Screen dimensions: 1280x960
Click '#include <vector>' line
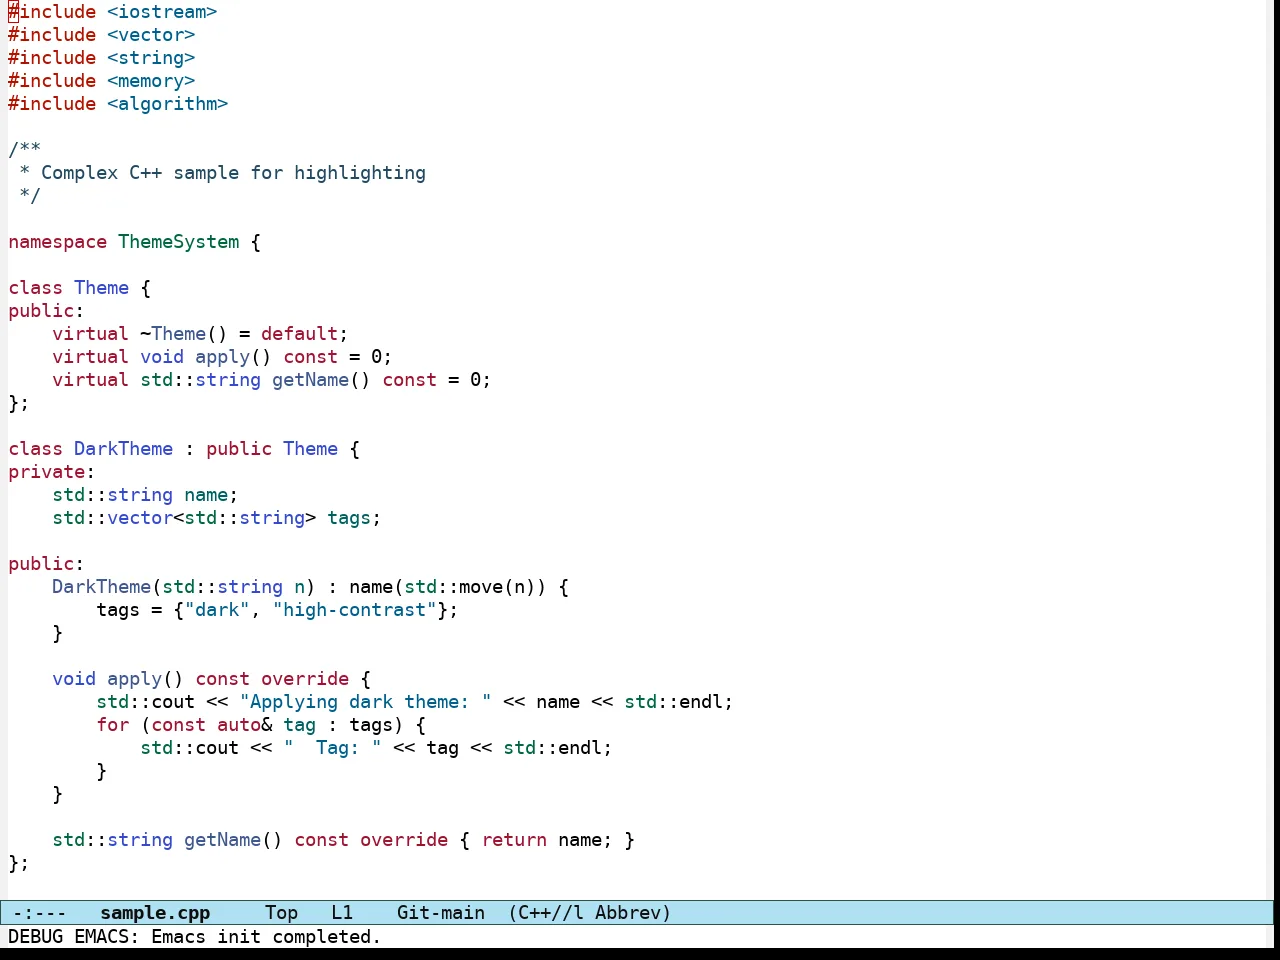102,35
